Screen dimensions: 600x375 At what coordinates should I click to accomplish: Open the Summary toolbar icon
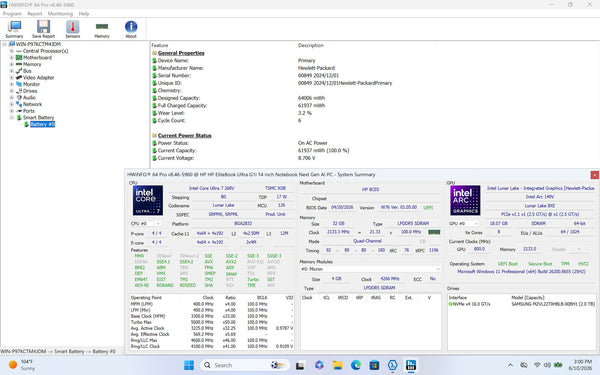[14, 29]
